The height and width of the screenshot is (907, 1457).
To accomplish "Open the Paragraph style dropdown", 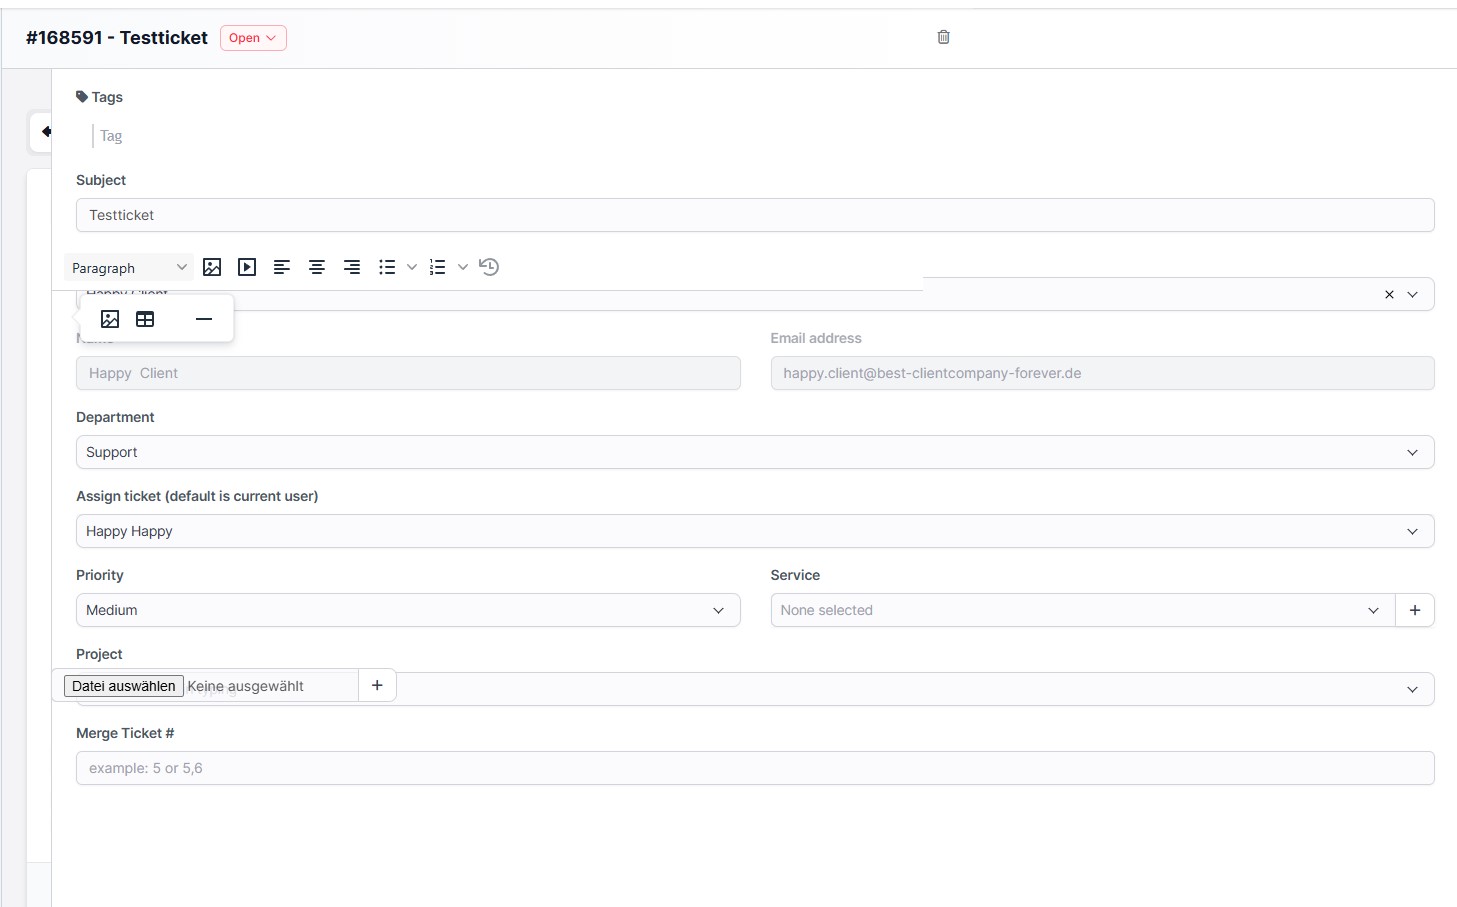I will click(x=129, y=268).
